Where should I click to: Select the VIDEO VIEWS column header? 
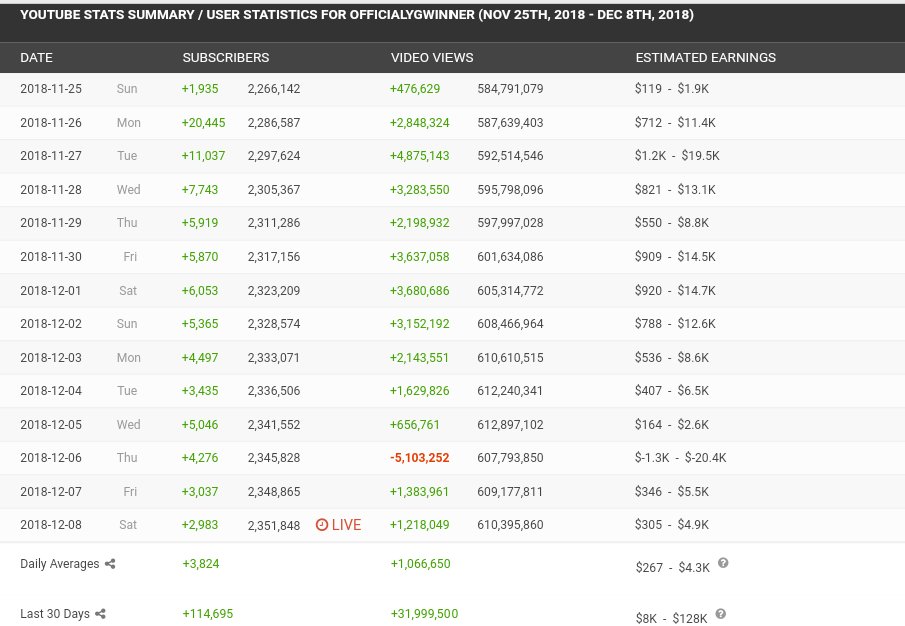point(432,58)
